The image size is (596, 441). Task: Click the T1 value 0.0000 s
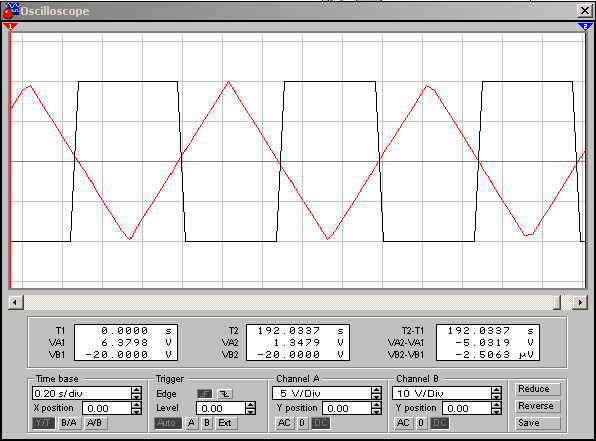(x=136, y=330)
